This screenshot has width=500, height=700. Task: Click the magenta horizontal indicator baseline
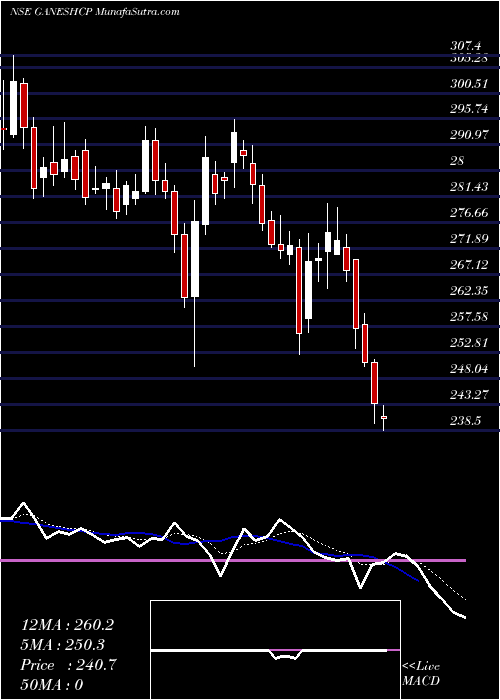click(x=233, y=560)
